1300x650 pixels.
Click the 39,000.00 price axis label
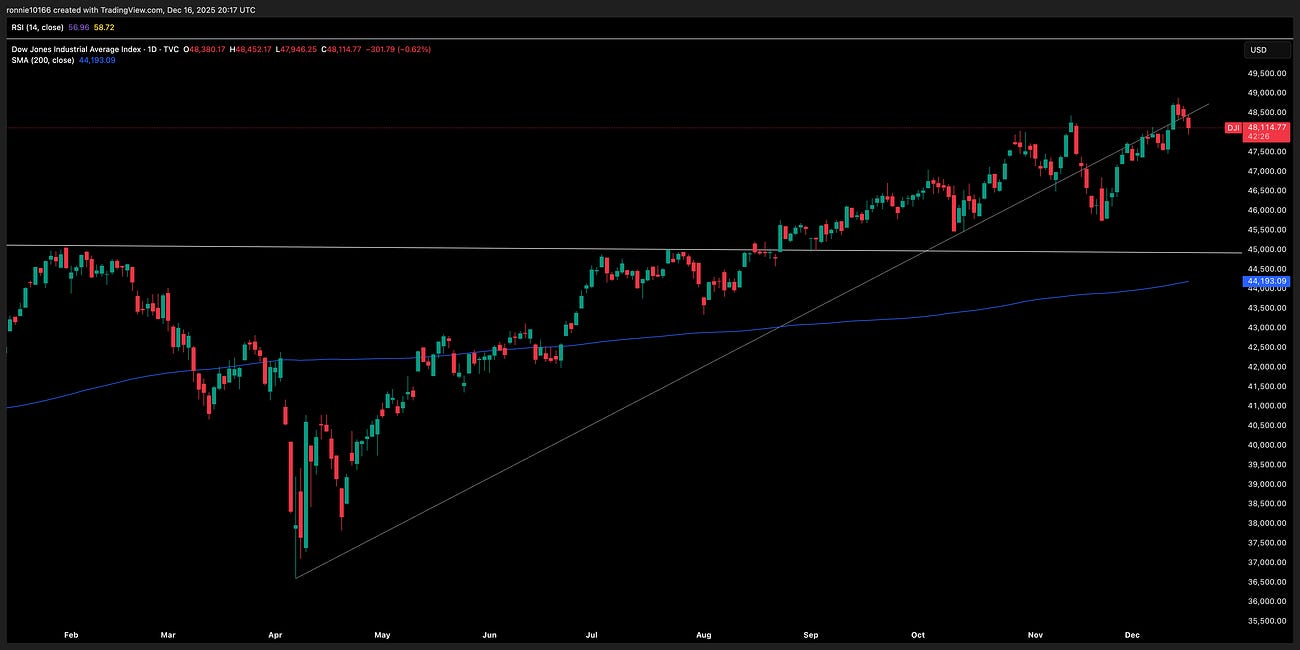coord(1267,483)
